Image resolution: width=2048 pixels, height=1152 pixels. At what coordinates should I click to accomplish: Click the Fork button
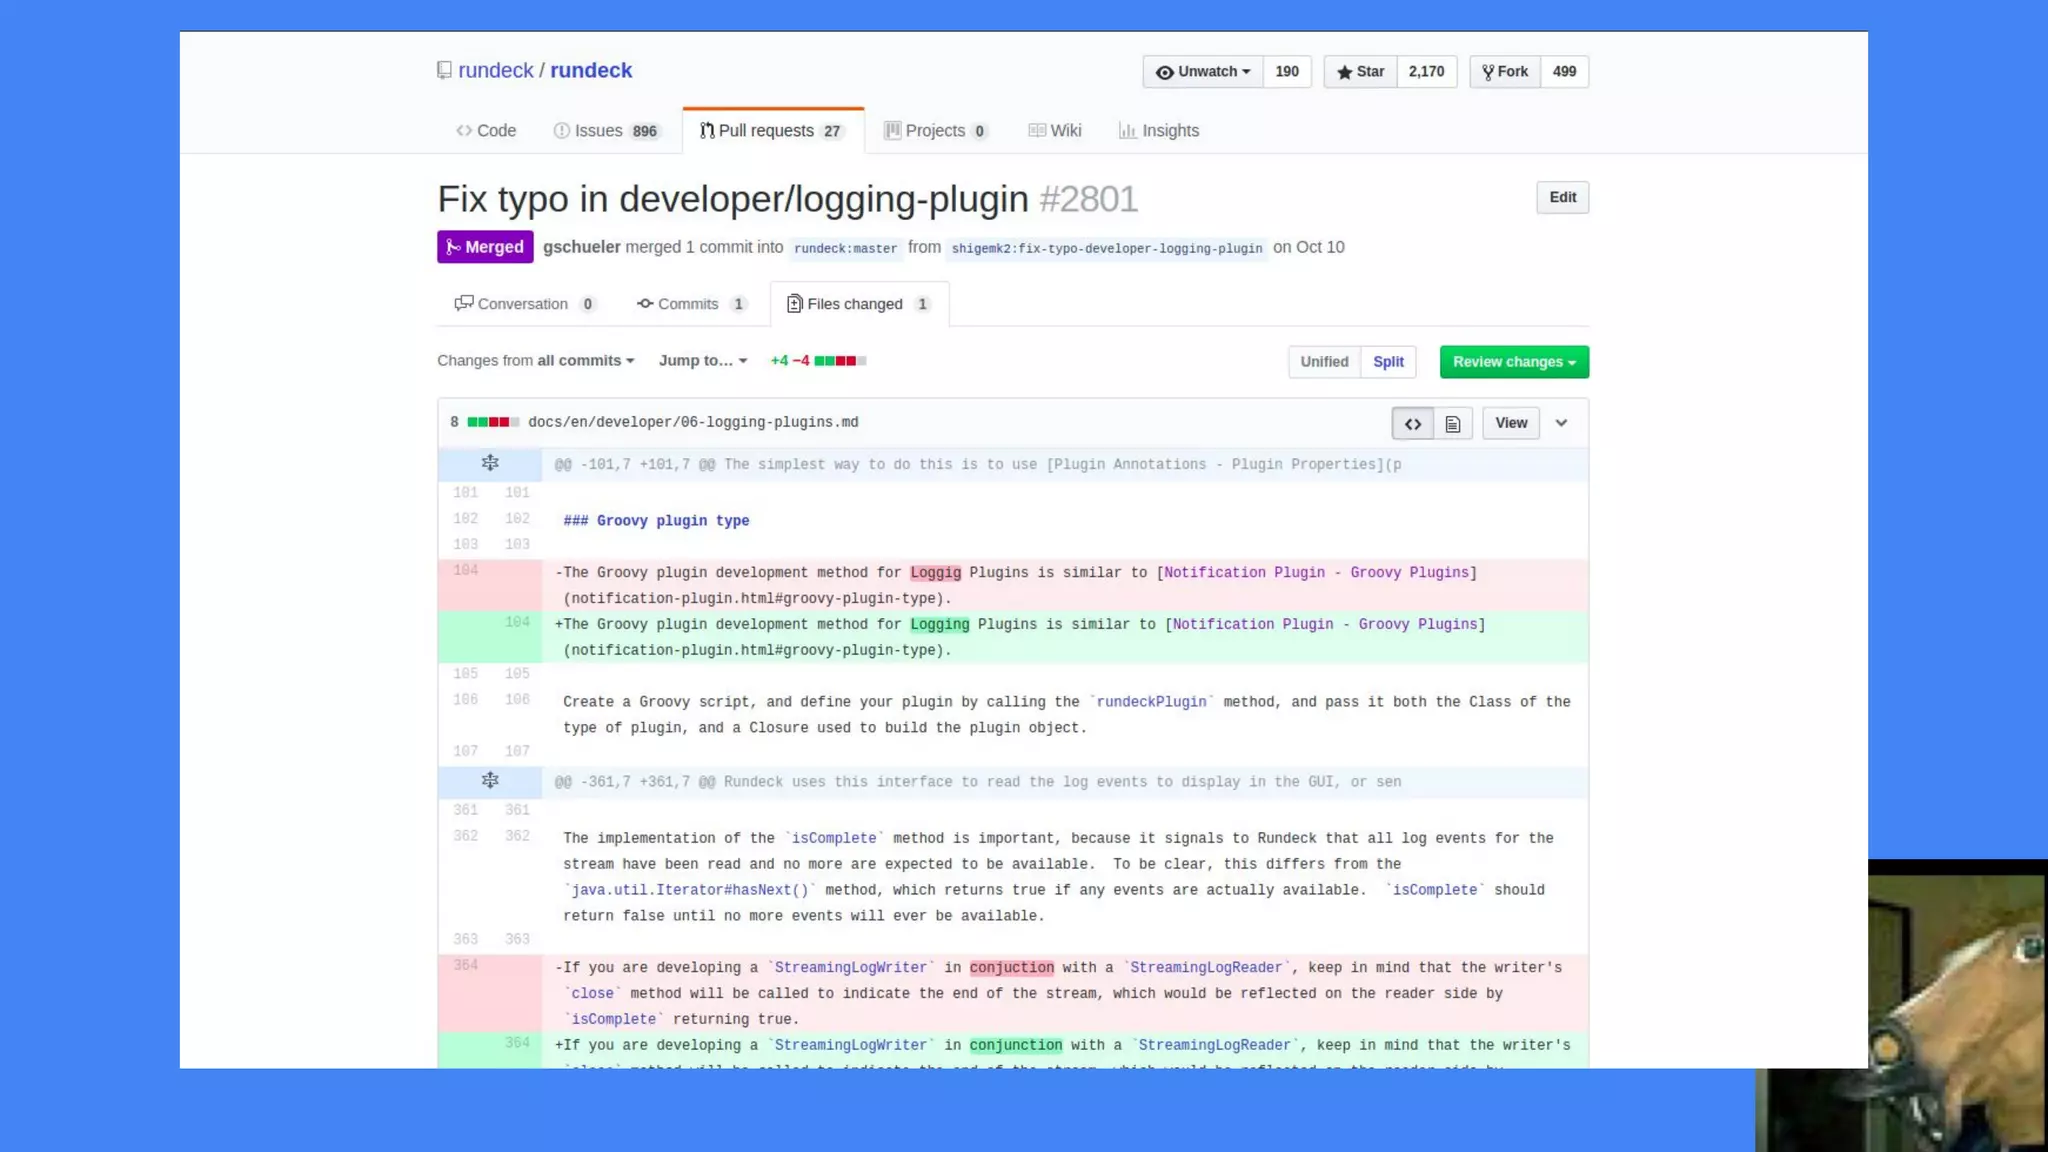coord(1505,72)
